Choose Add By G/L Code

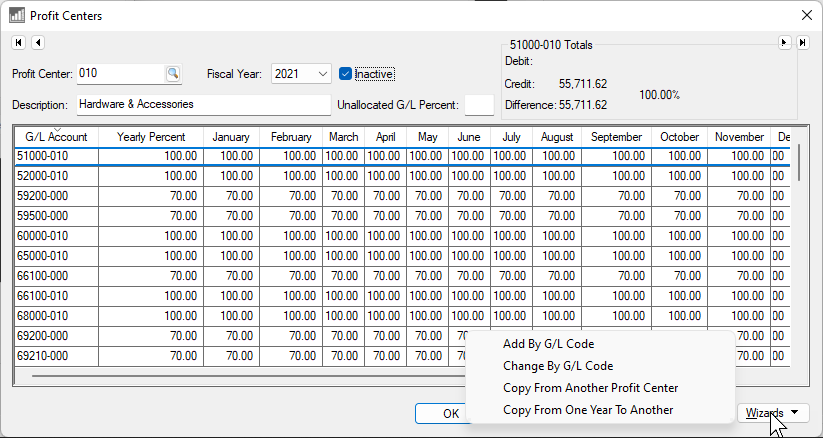(x=548, y=344)
